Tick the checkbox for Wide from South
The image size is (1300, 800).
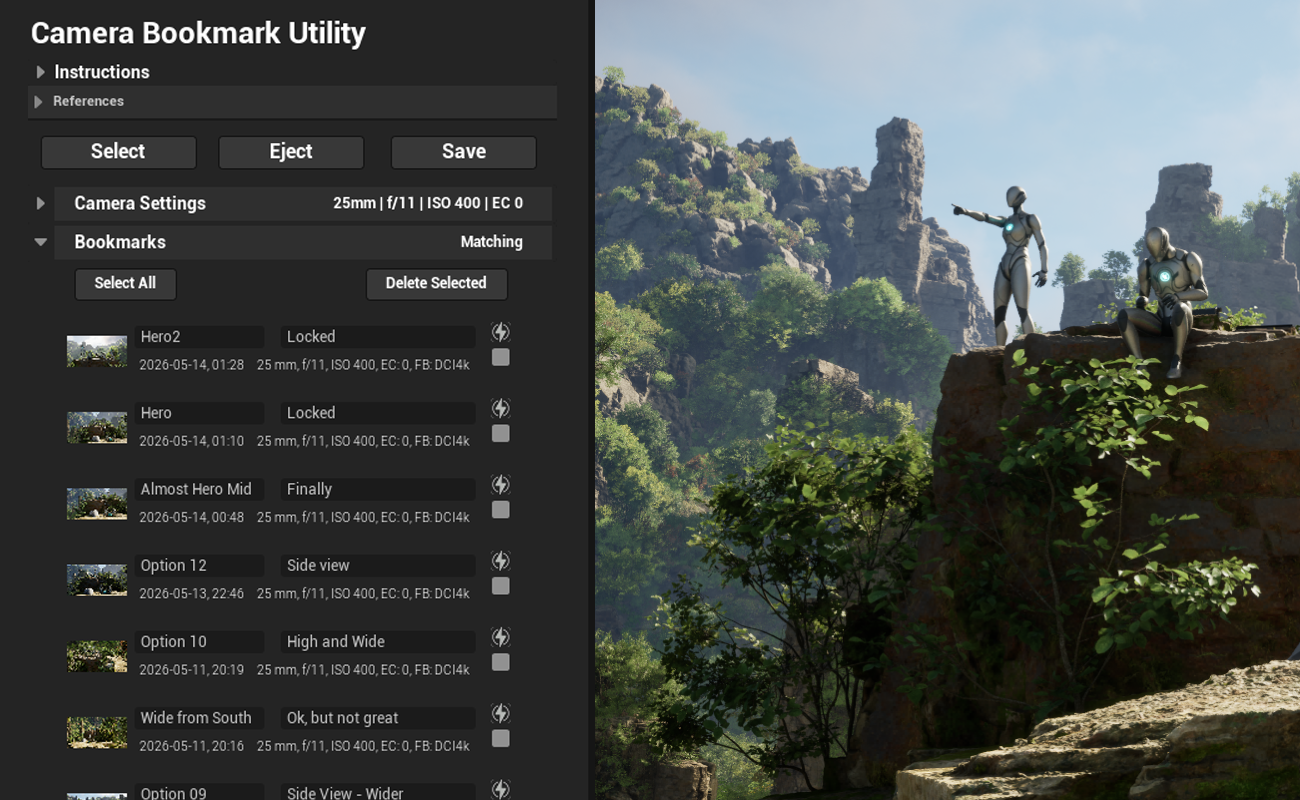coord(501,738)
